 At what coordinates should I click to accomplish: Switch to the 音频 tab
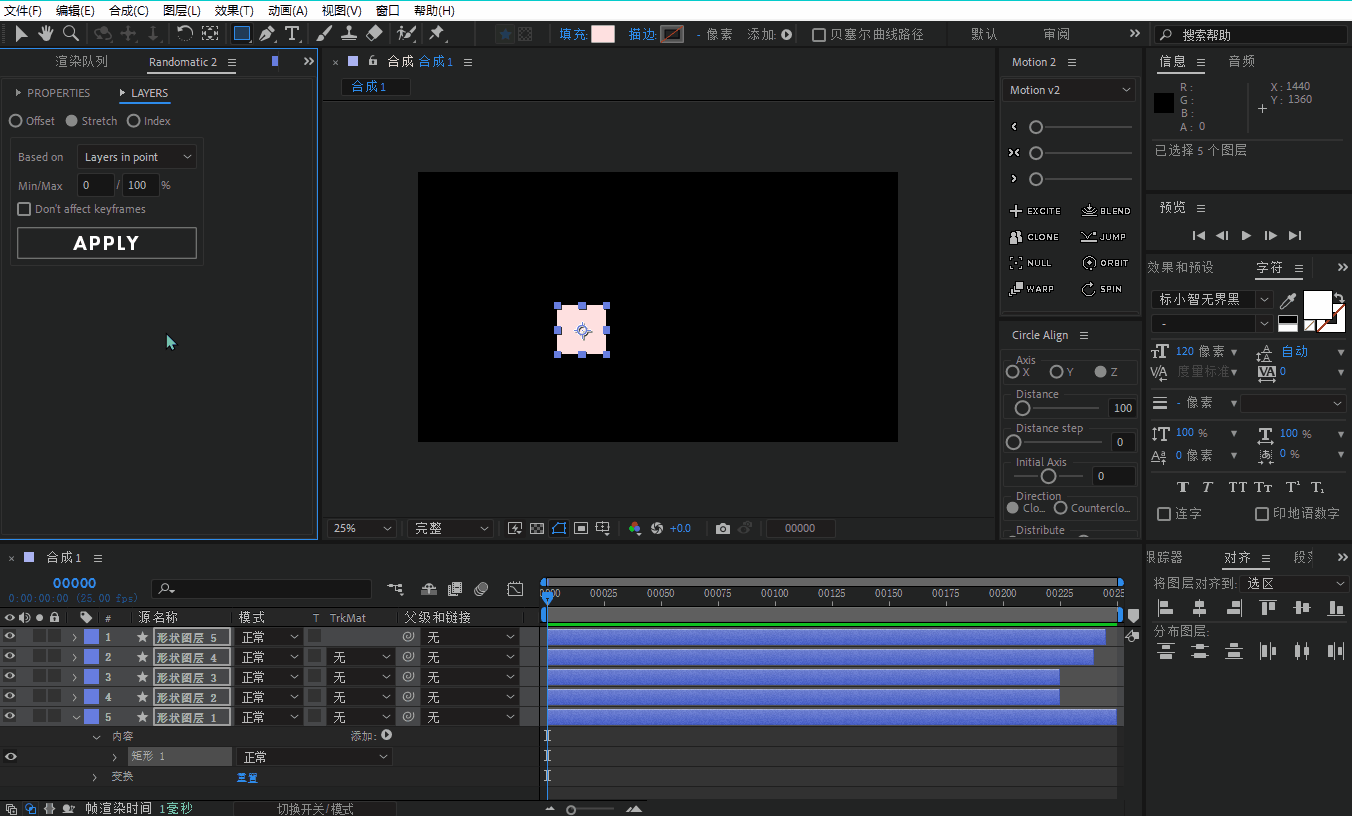(x=1242, y=62)
